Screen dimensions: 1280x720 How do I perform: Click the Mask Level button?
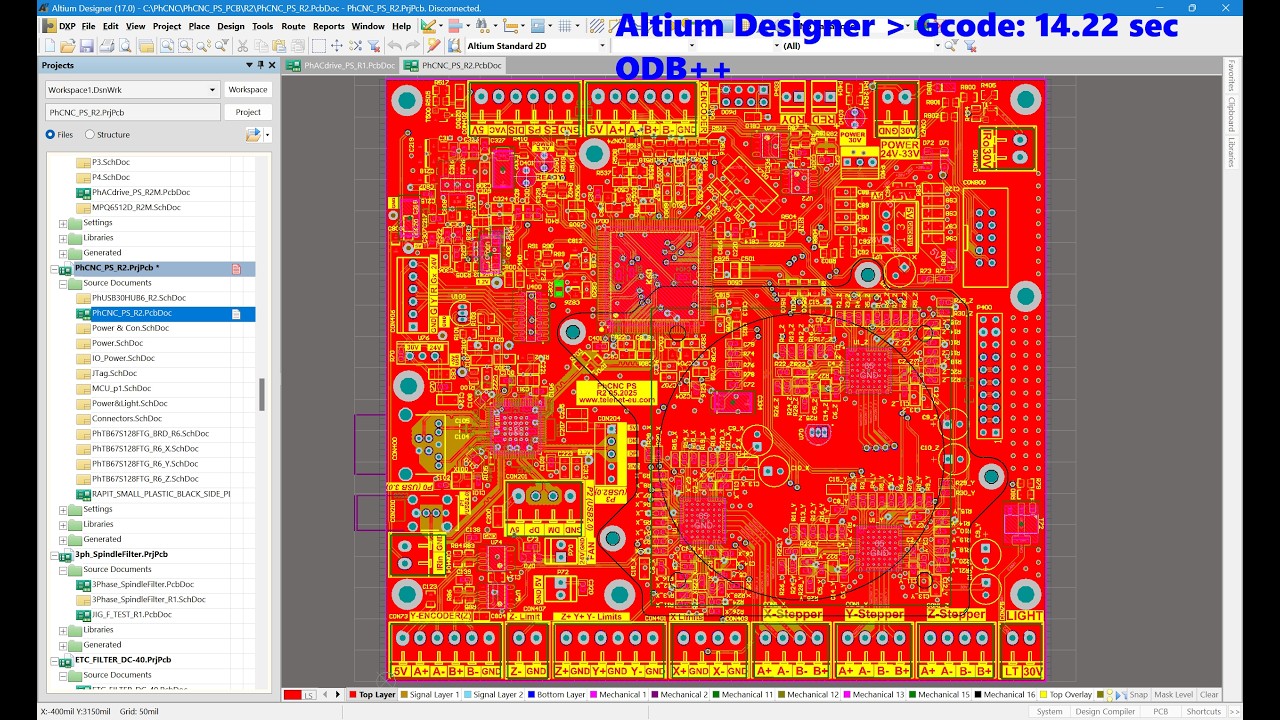click(1173, 694)
